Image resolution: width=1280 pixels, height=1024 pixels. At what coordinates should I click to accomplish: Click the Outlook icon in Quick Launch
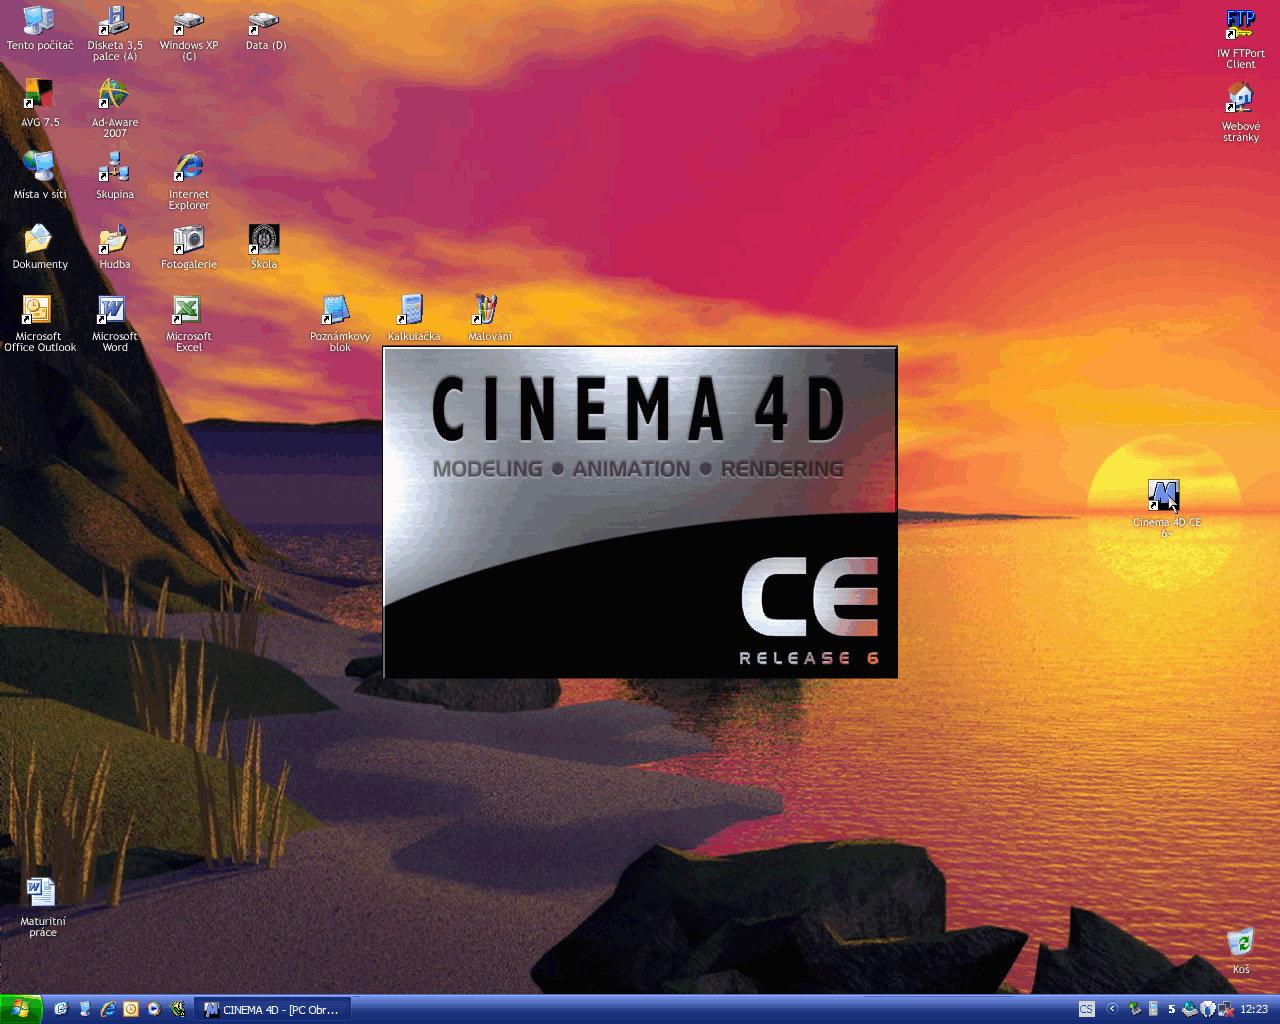[131, 1009]
